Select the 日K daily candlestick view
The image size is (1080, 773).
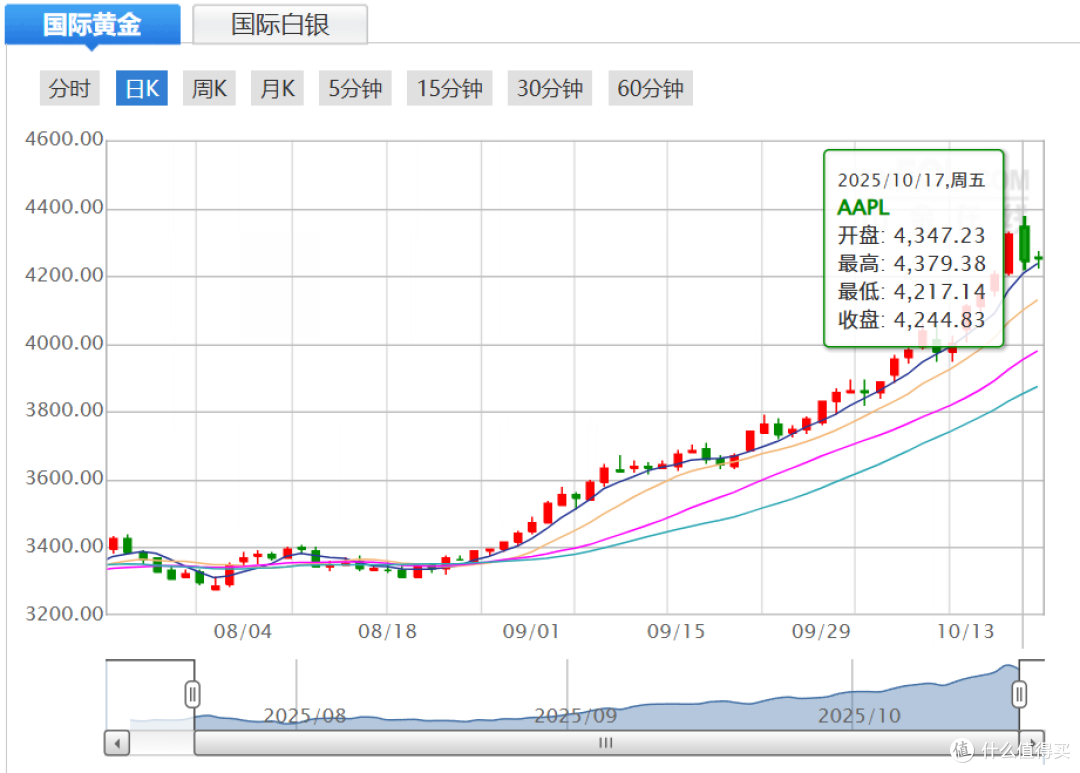tap(142, 89)
